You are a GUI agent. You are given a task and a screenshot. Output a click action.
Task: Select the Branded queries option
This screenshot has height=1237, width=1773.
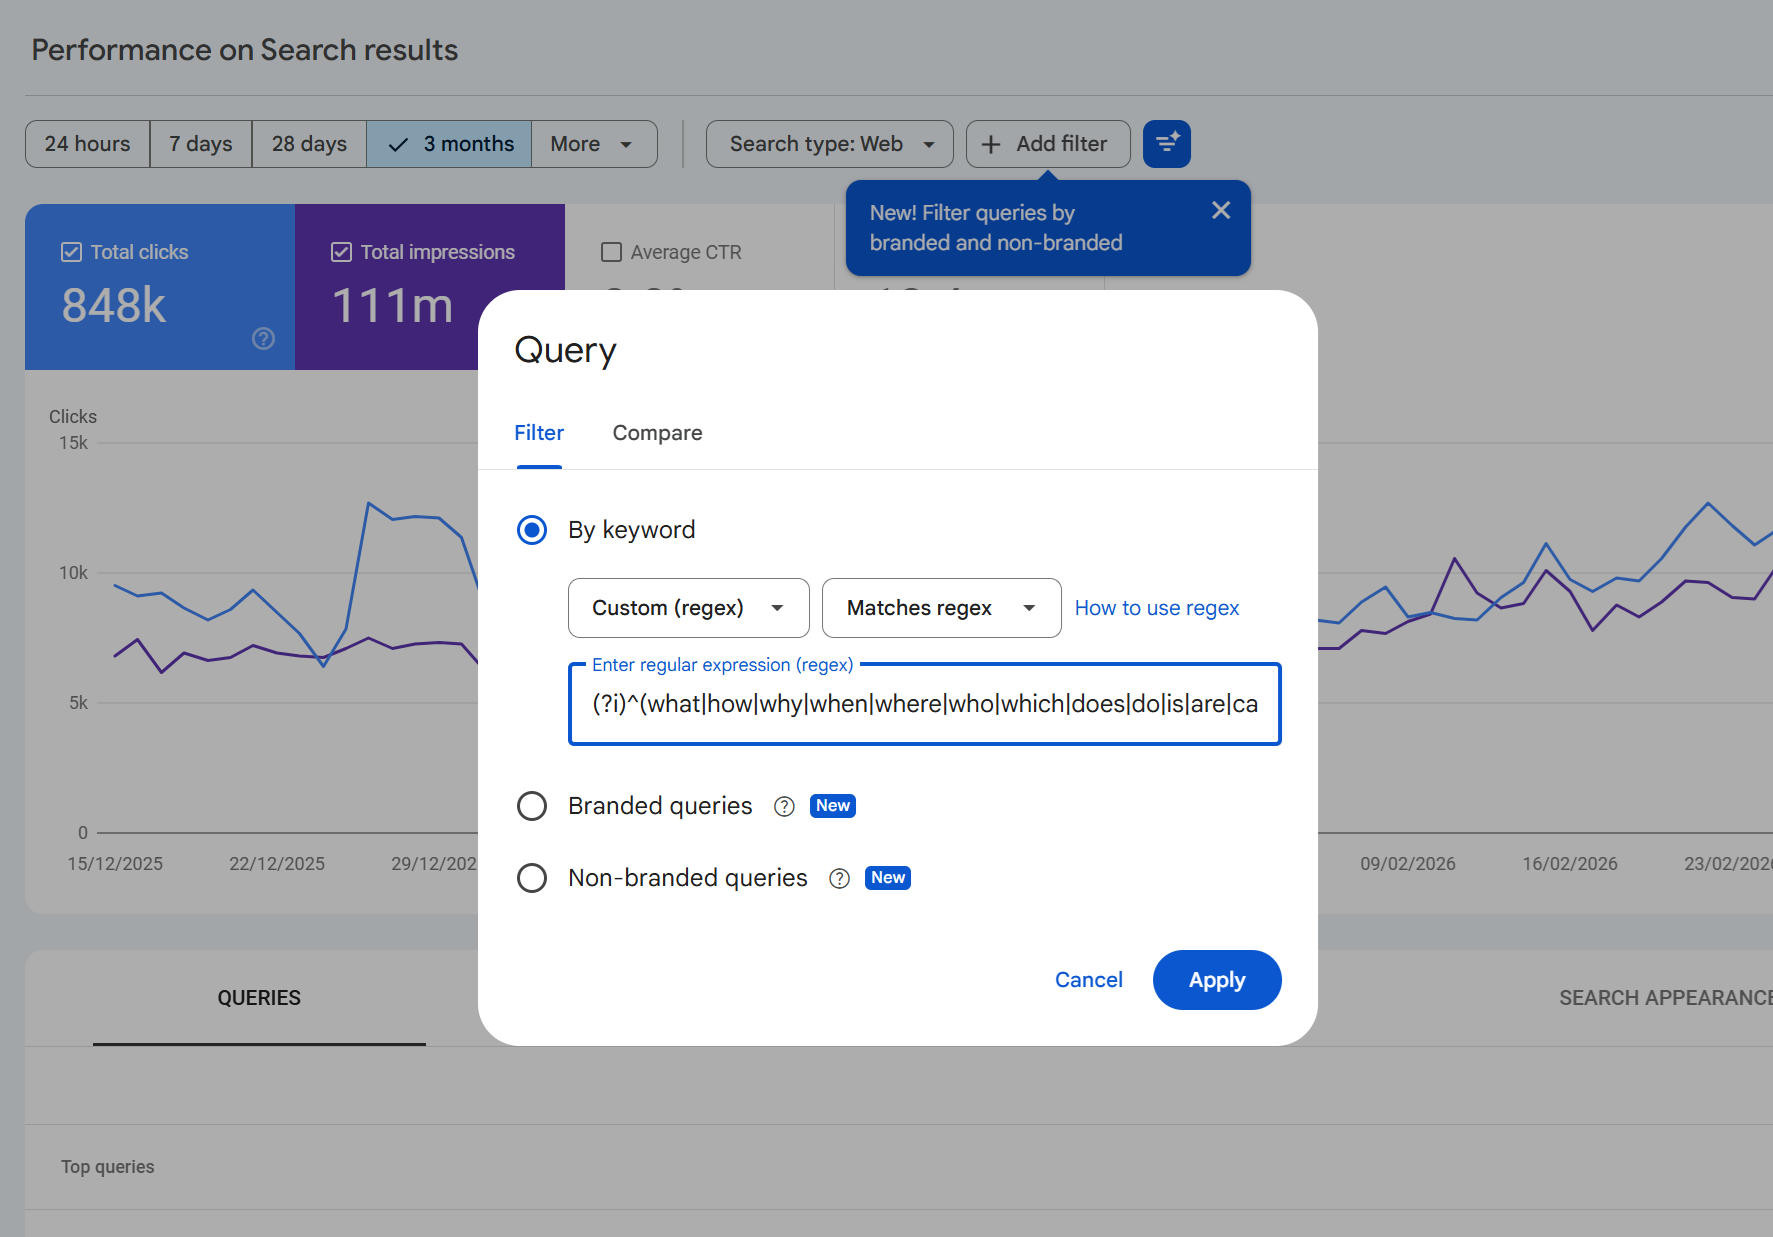click(x=532, y=806)
